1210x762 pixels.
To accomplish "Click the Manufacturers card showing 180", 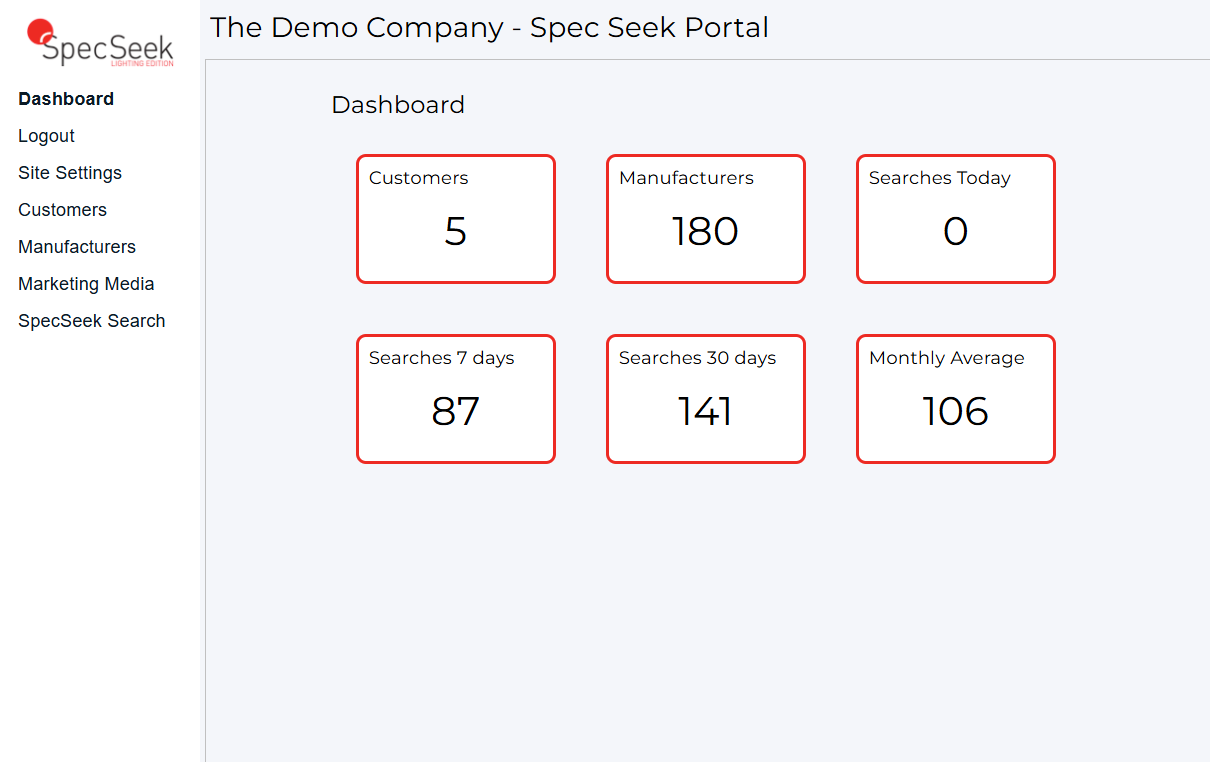I will click(x=706, y=219).
